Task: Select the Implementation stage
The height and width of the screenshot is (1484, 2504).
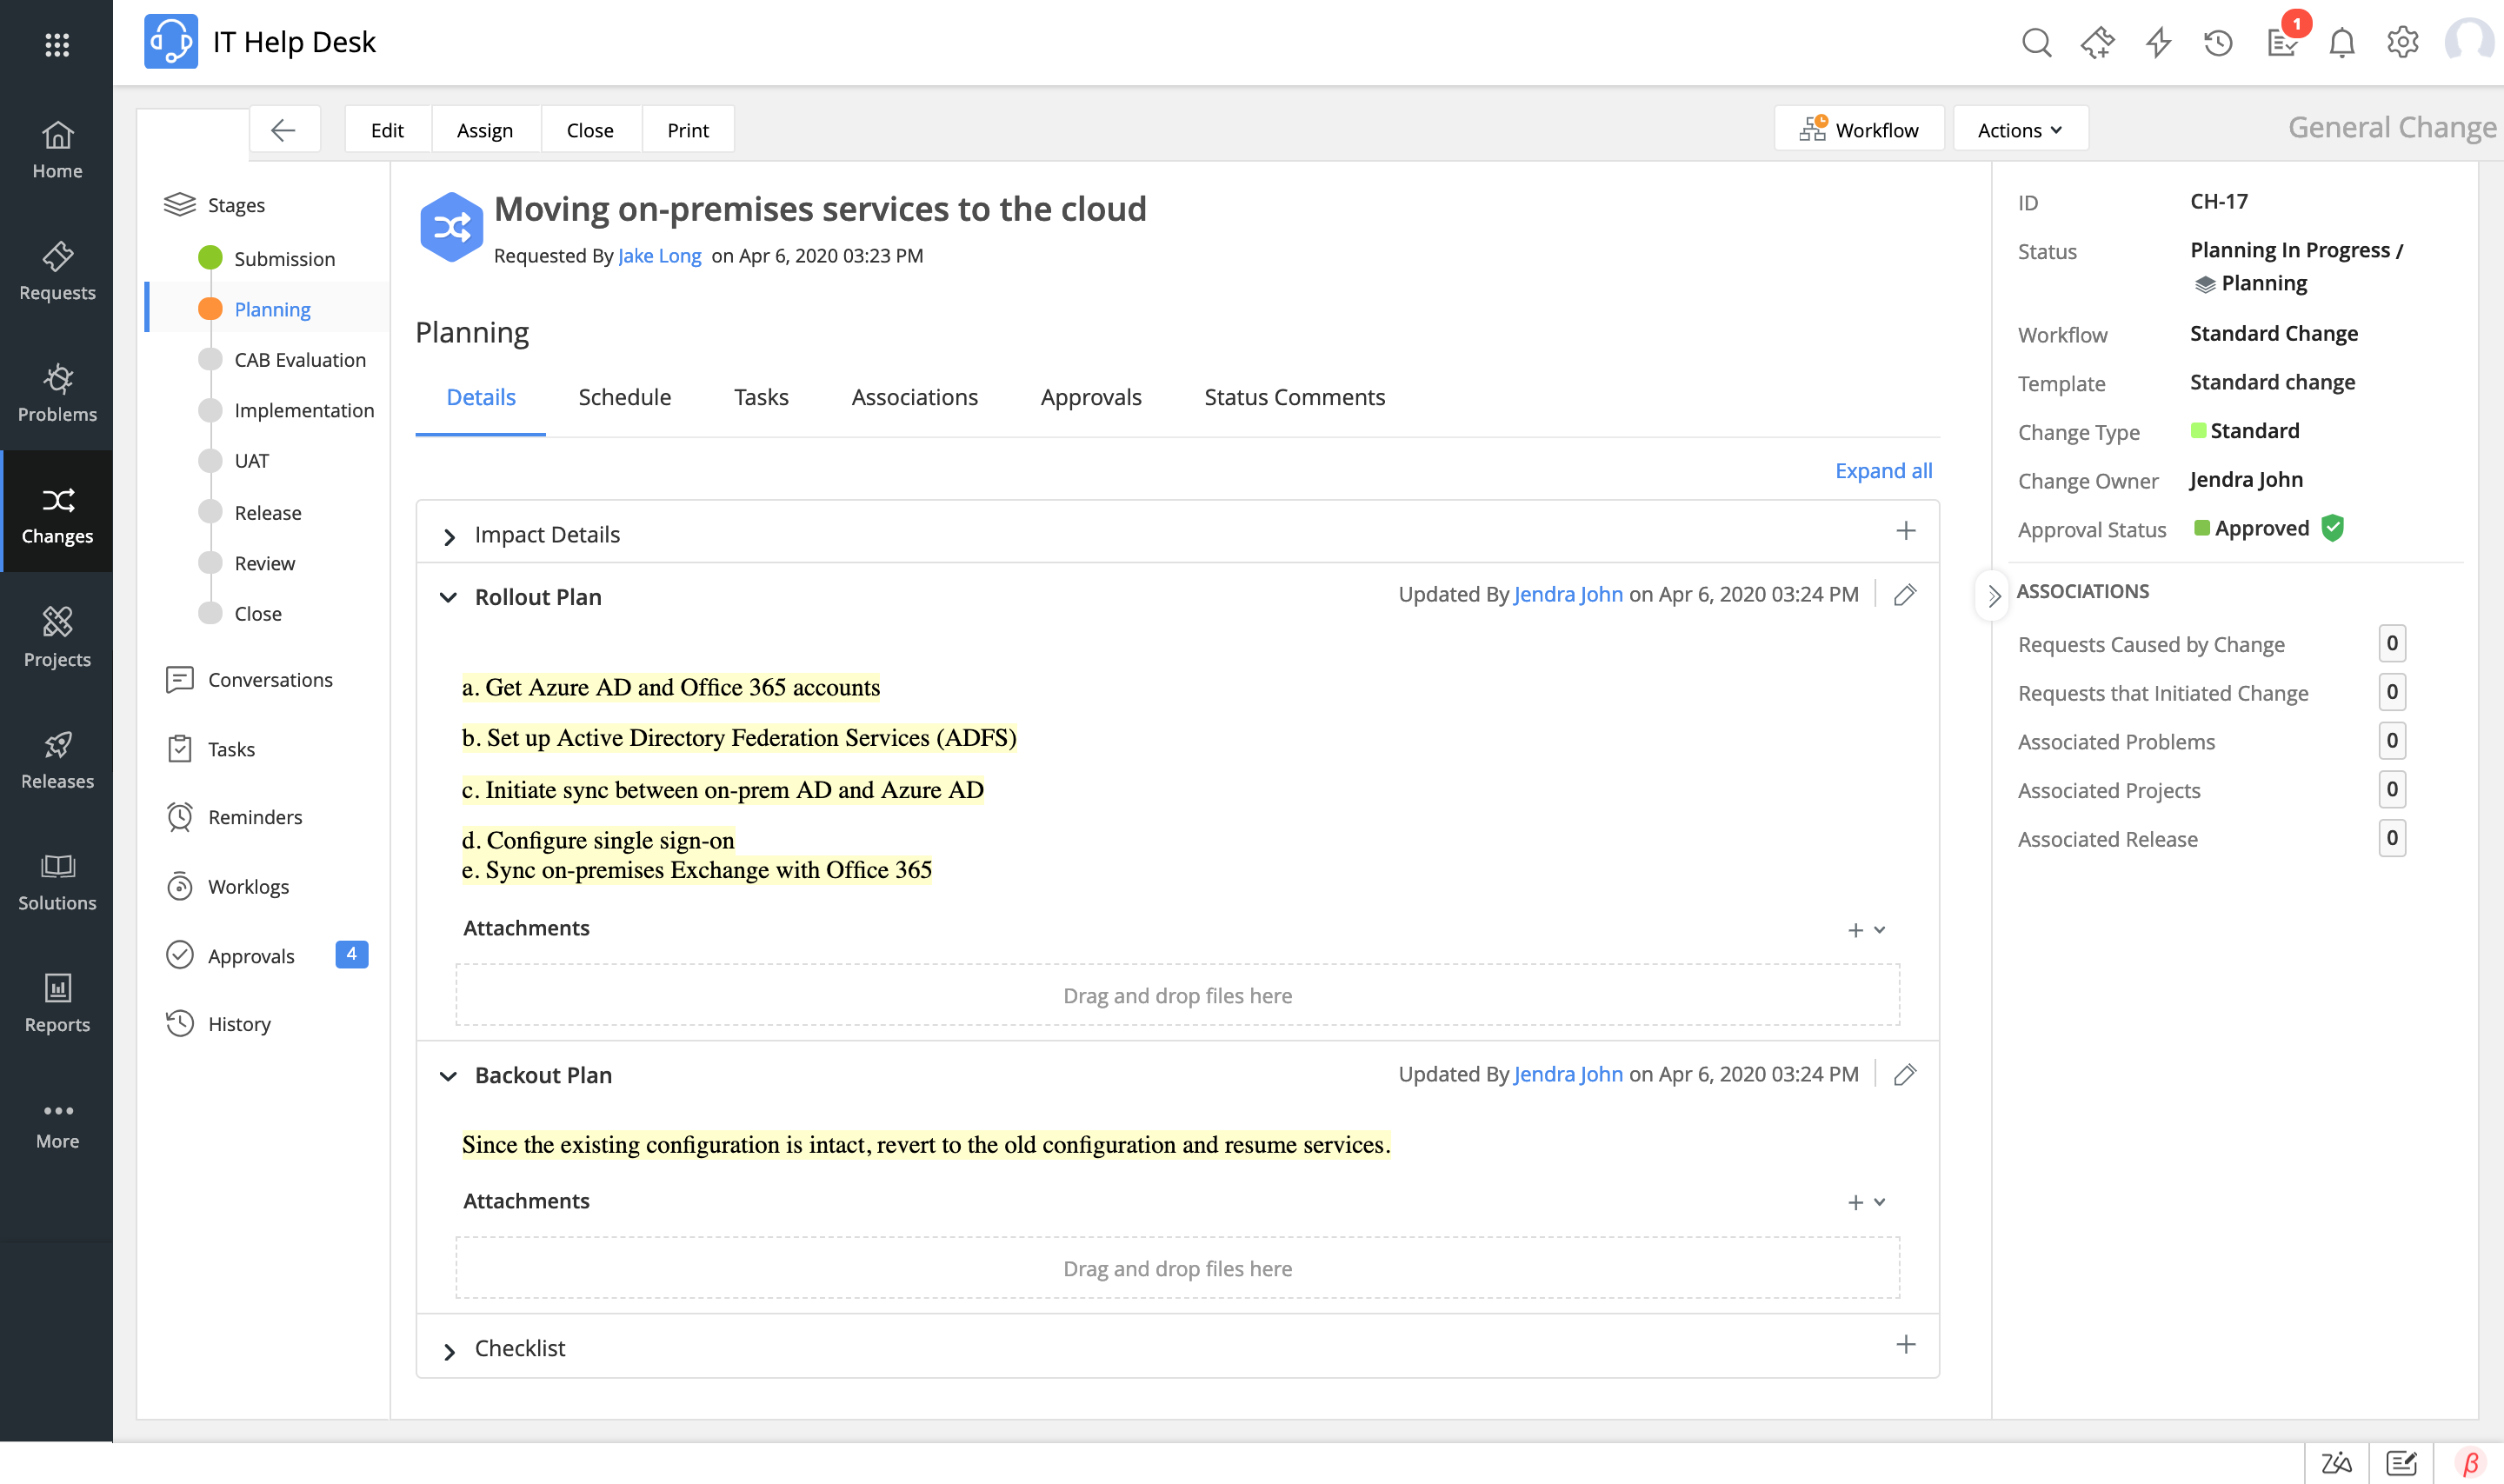Action: click(x=303, y=410)
